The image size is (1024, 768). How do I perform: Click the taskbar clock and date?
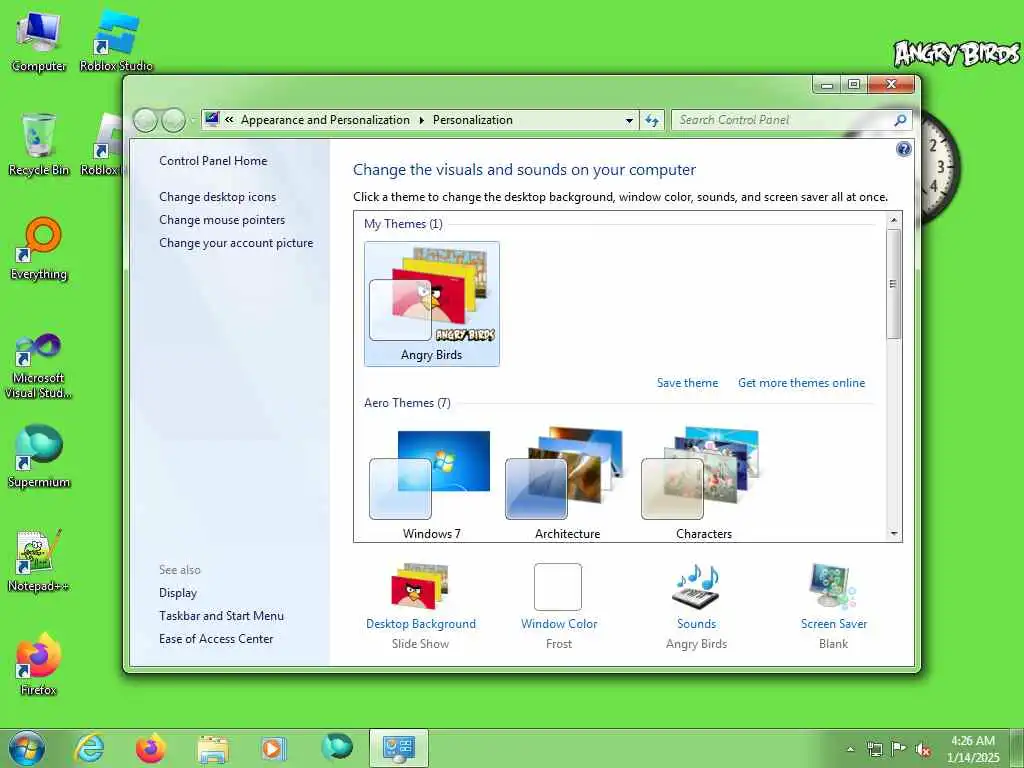click(x=972, y=749)
